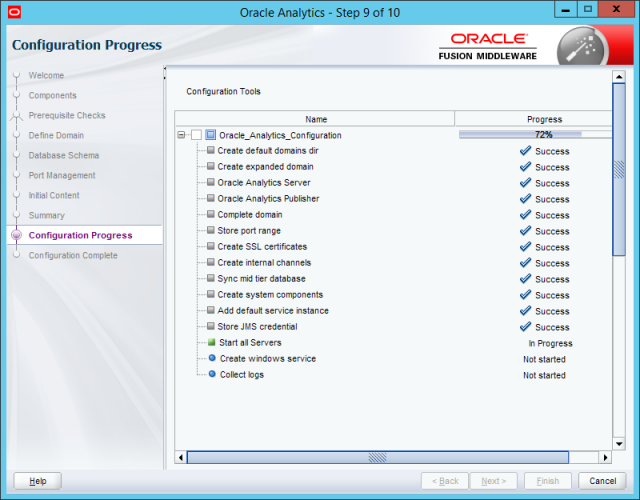Select the Define Domain step
The width and height of the screenshot is (640, 500).
point(56,135)
